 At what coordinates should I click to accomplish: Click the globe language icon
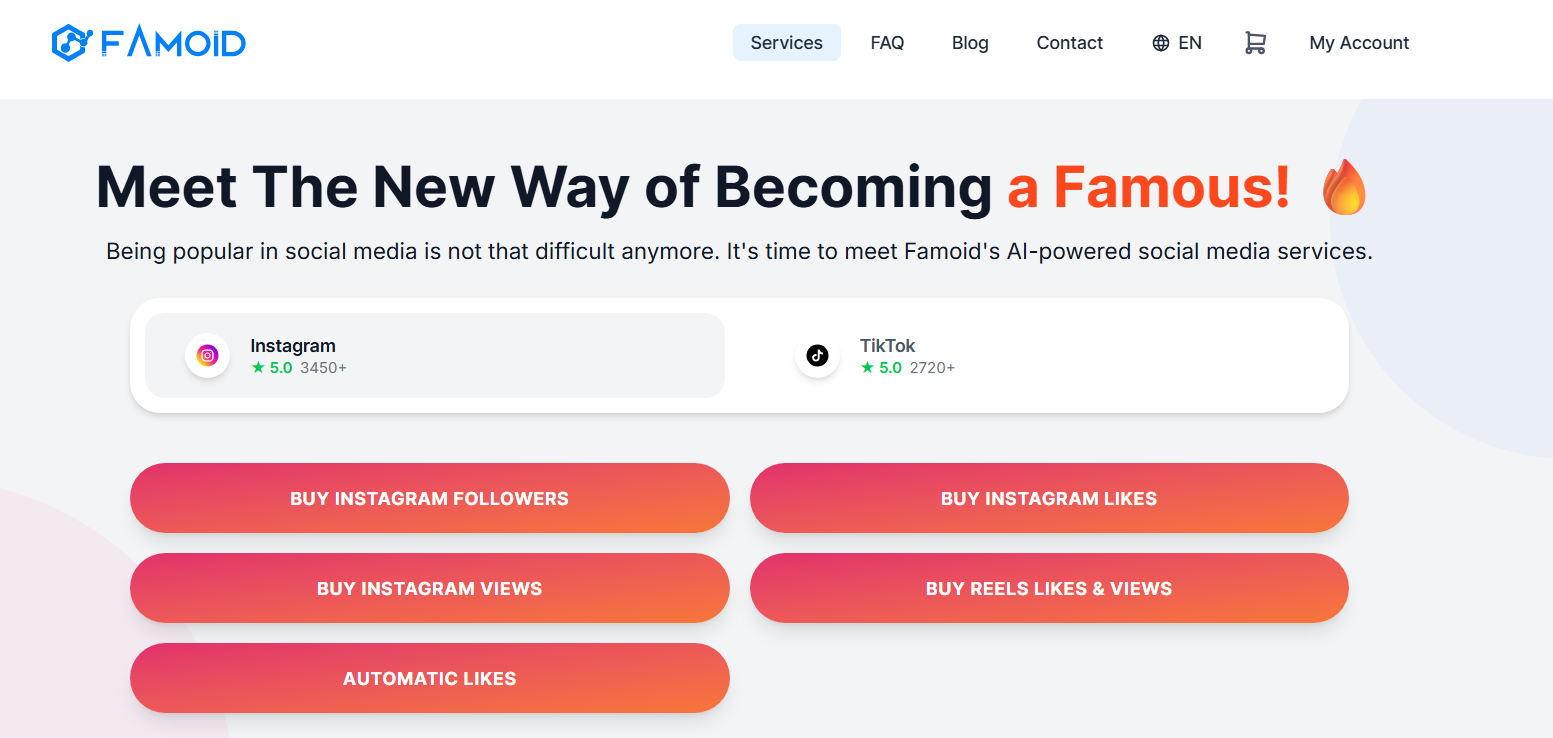pos(1160,43)
